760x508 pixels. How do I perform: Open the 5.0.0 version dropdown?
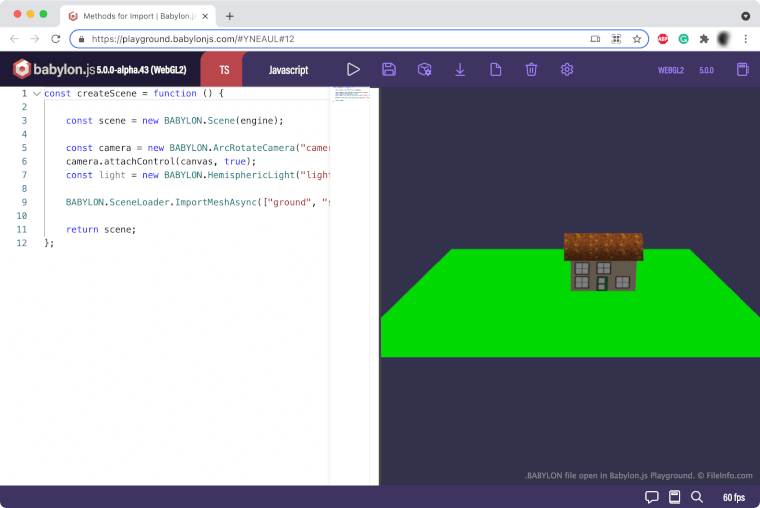[706, 70]
